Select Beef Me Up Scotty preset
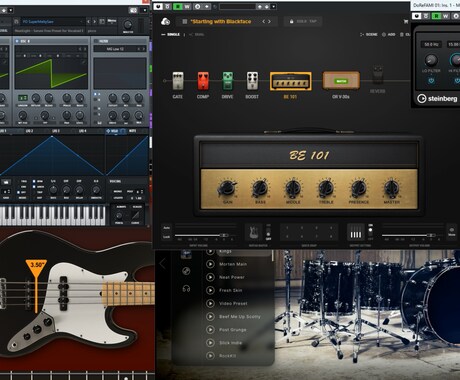 click(240, 317)
